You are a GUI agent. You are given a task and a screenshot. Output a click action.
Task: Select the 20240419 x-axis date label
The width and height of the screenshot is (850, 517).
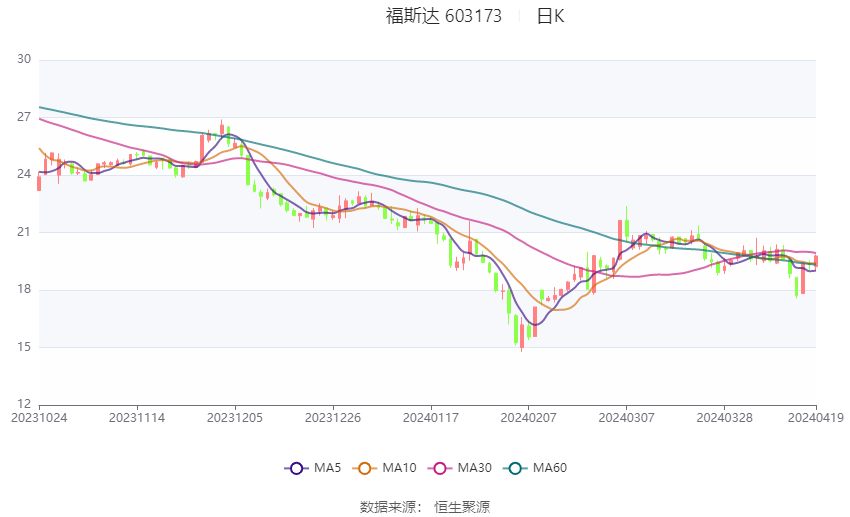pos(816,418)
